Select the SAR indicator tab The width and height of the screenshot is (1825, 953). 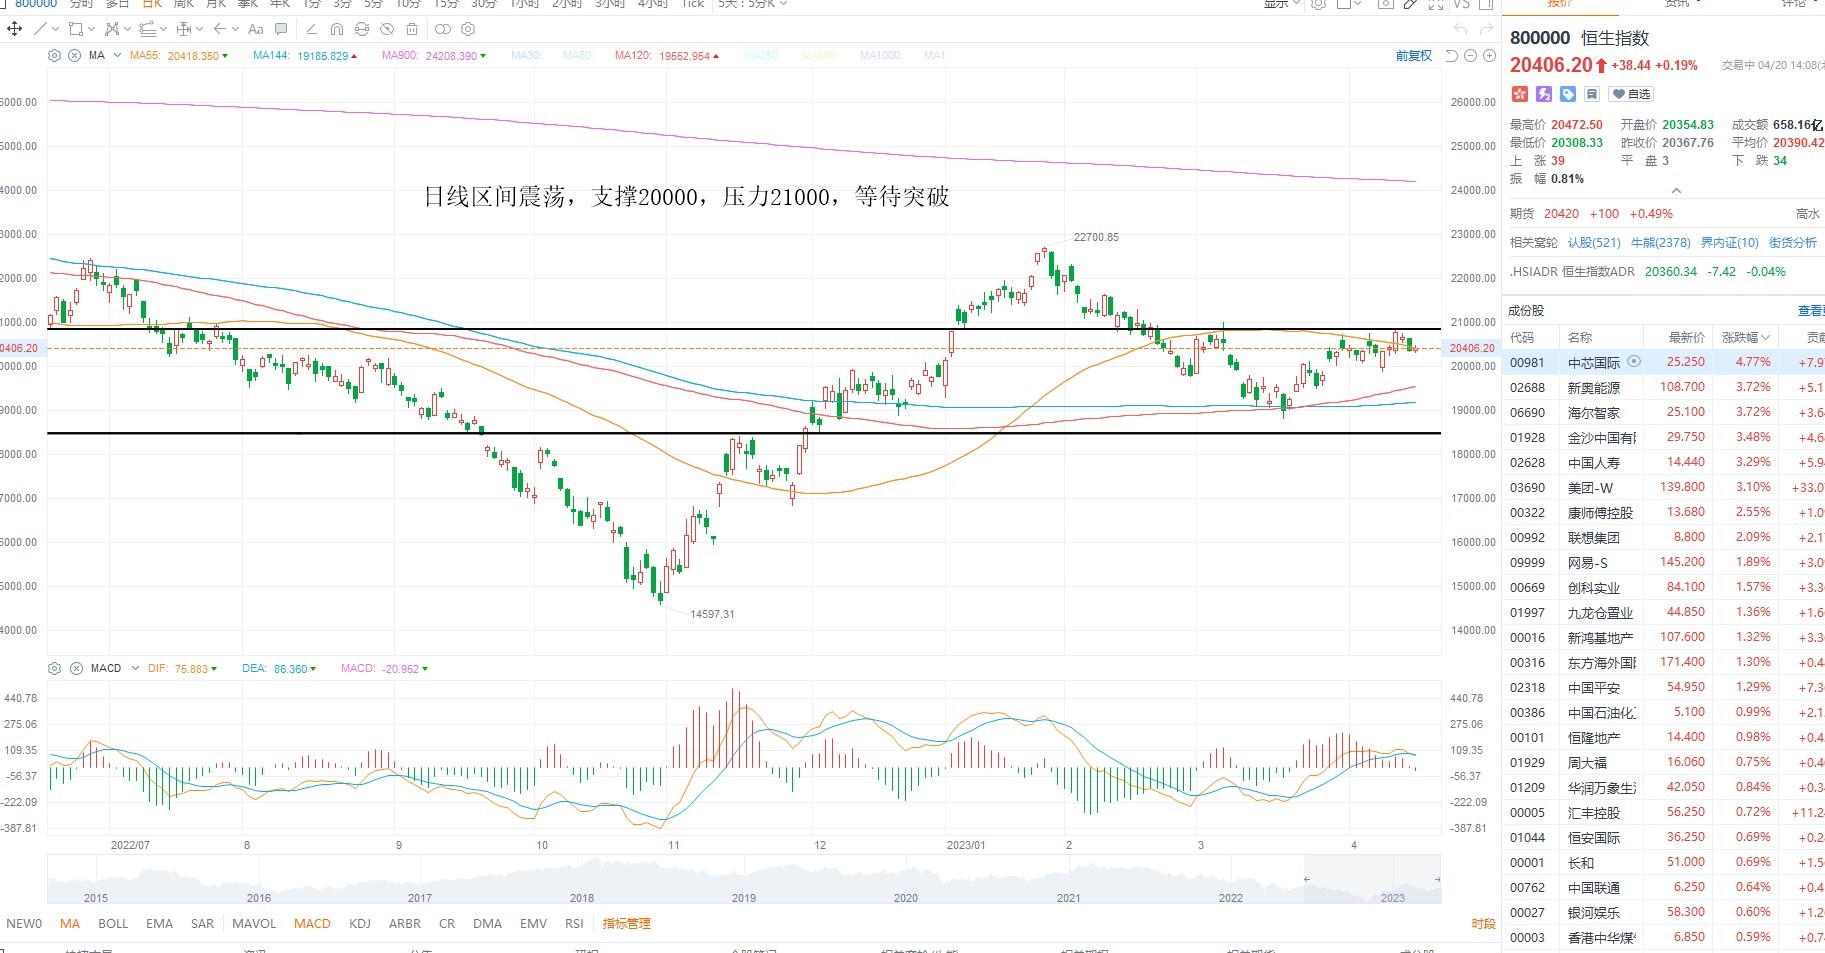[x=202, y=924]
